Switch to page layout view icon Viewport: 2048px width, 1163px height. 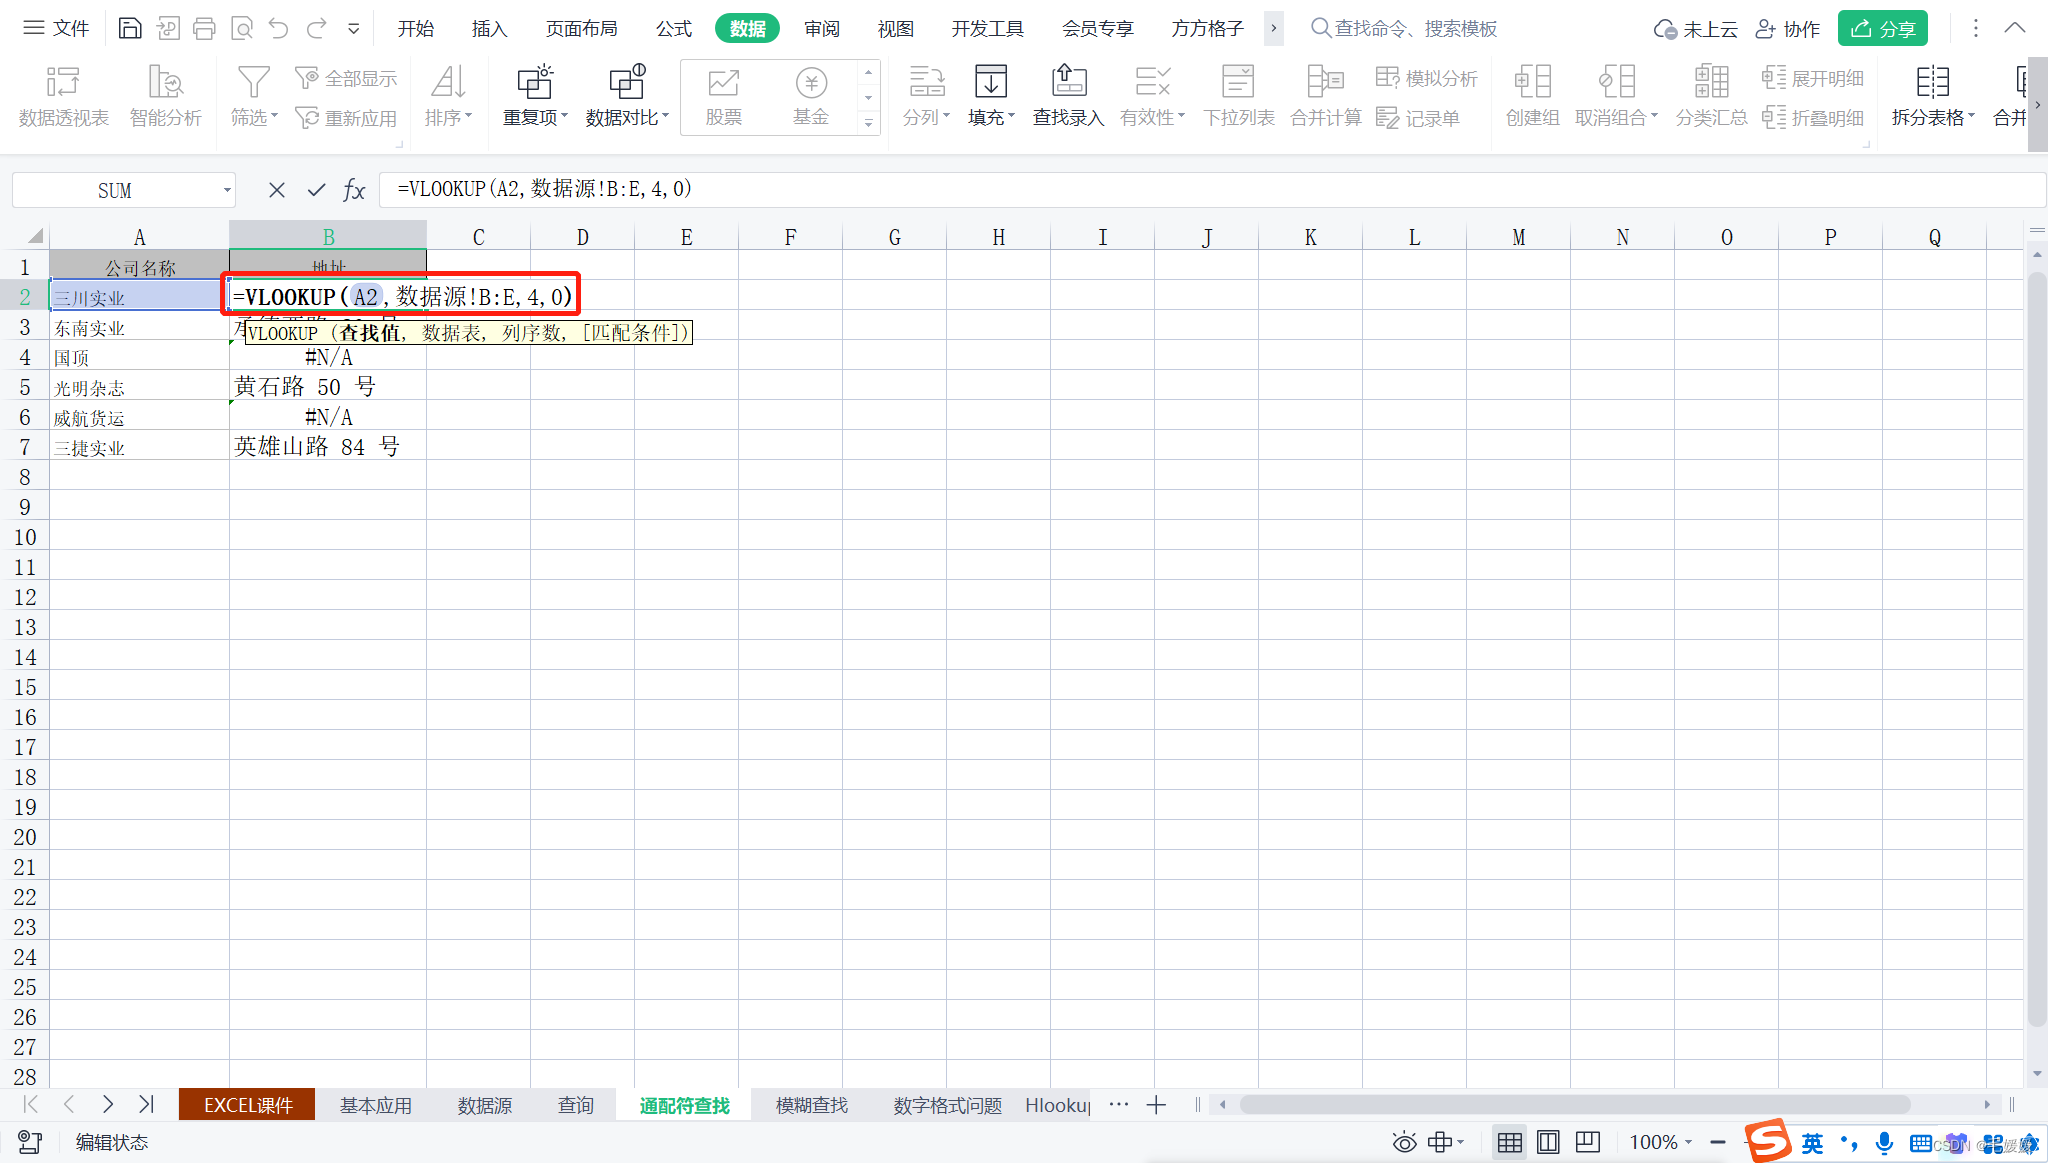[x=1548, y=1142]
